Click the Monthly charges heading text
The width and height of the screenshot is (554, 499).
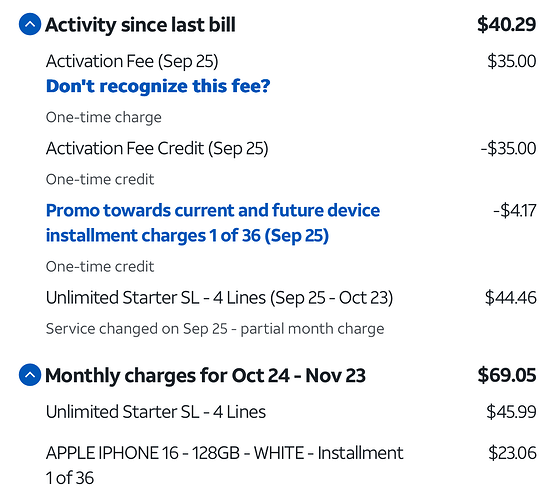(x=205, y=375)
